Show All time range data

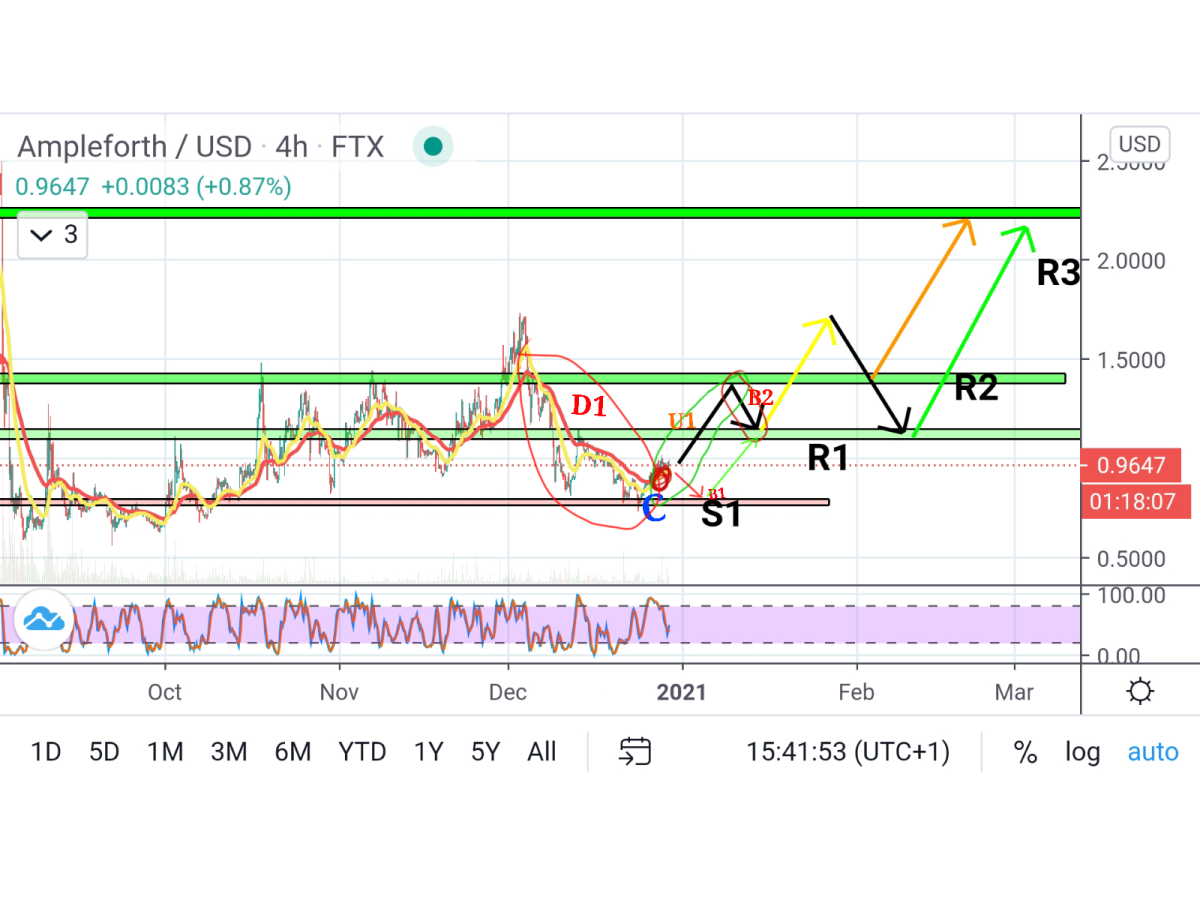click(x=542, y=752)
